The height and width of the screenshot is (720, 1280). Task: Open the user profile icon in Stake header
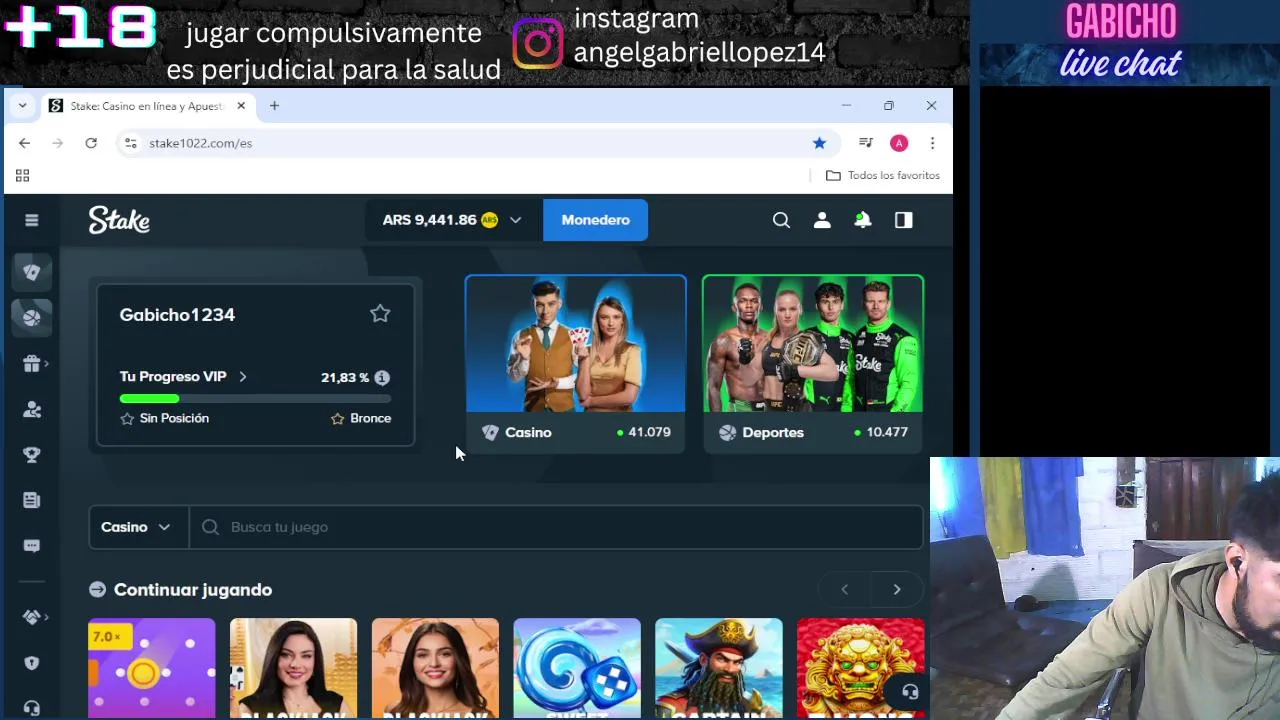pyautogui.click(x=822, y=220)
